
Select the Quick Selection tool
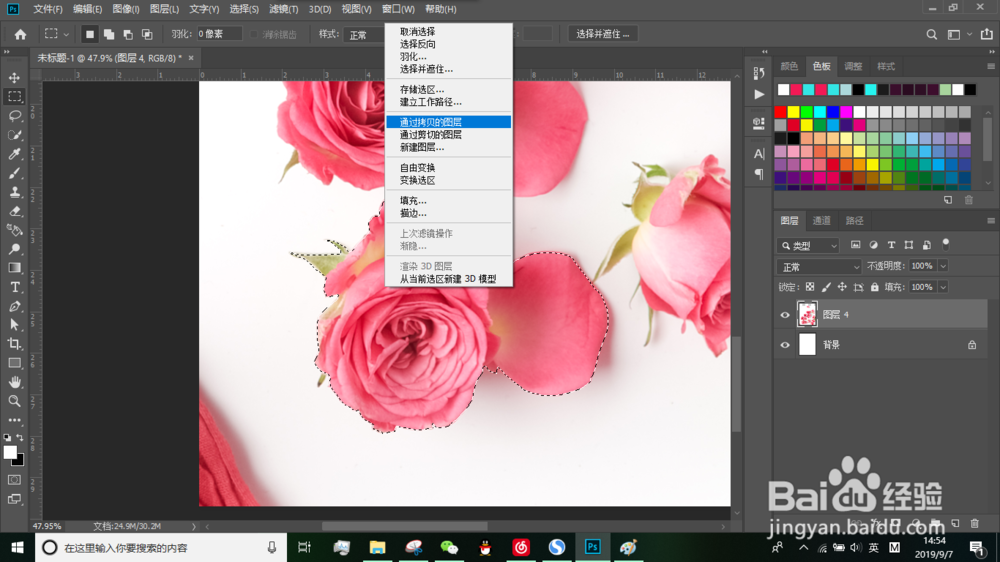pyautogui.click(x=14, y=135)
